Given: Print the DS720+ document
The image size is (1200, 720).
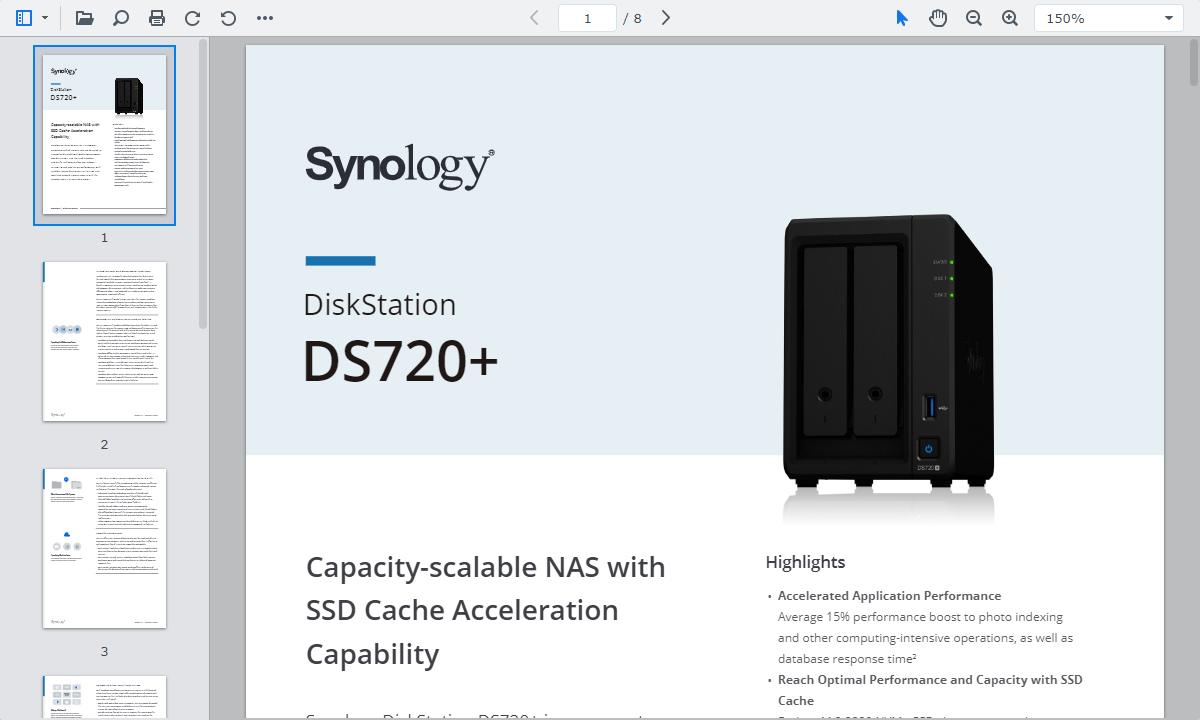Looking at the screenshot, I should pos(156,17).
